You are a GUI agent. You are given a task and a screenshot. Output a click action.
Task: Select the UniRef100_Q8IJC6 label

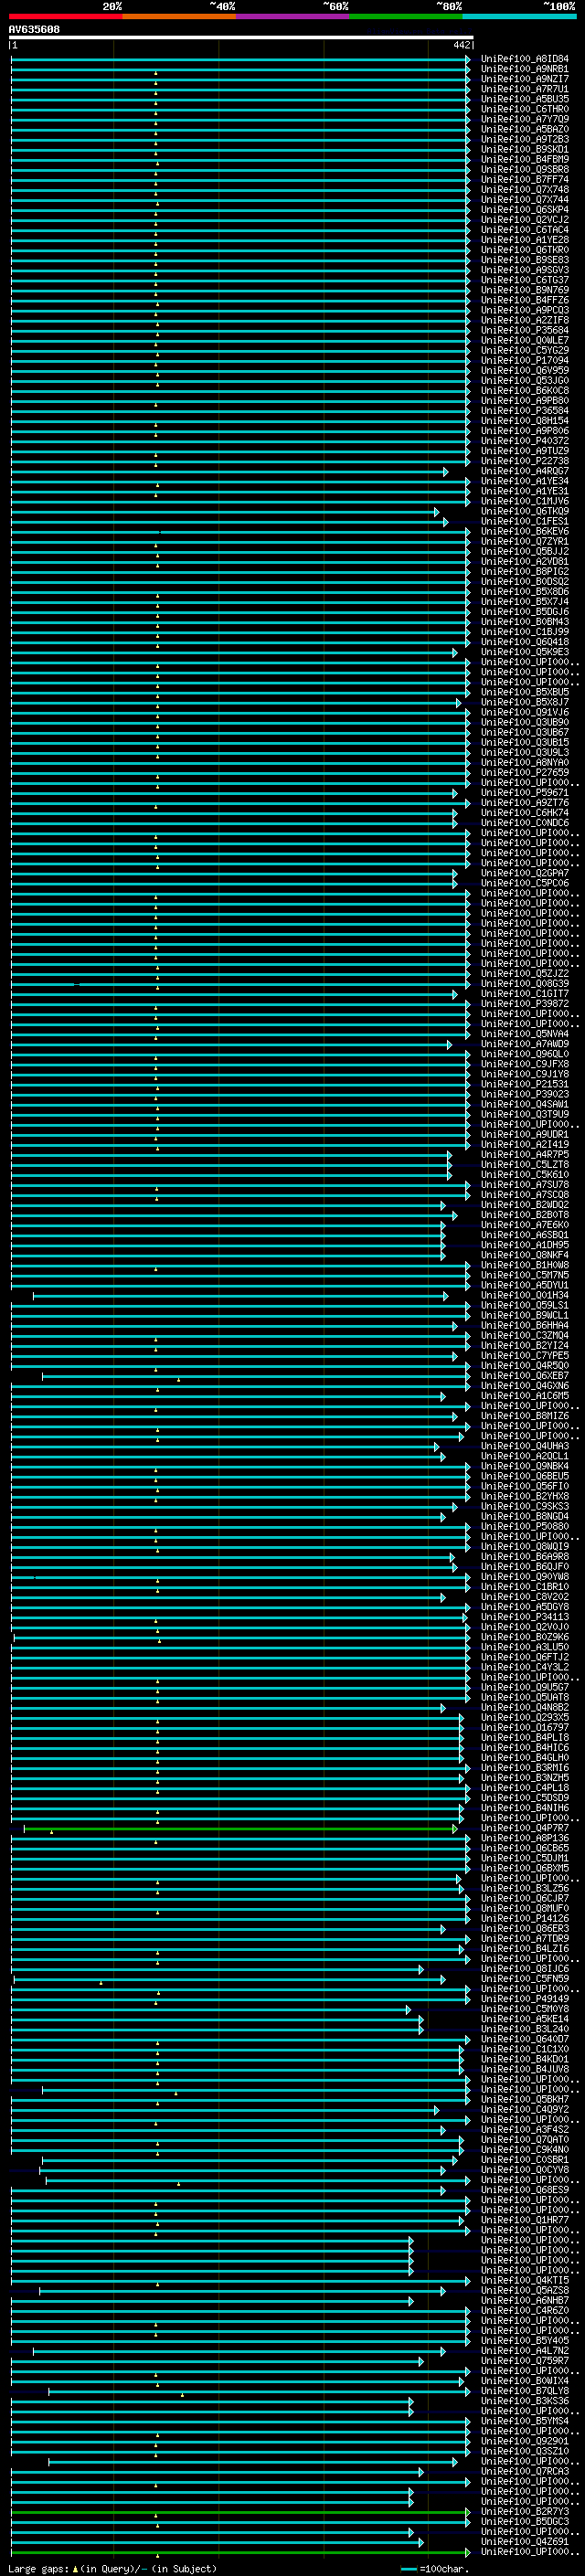pos(524,1969)
